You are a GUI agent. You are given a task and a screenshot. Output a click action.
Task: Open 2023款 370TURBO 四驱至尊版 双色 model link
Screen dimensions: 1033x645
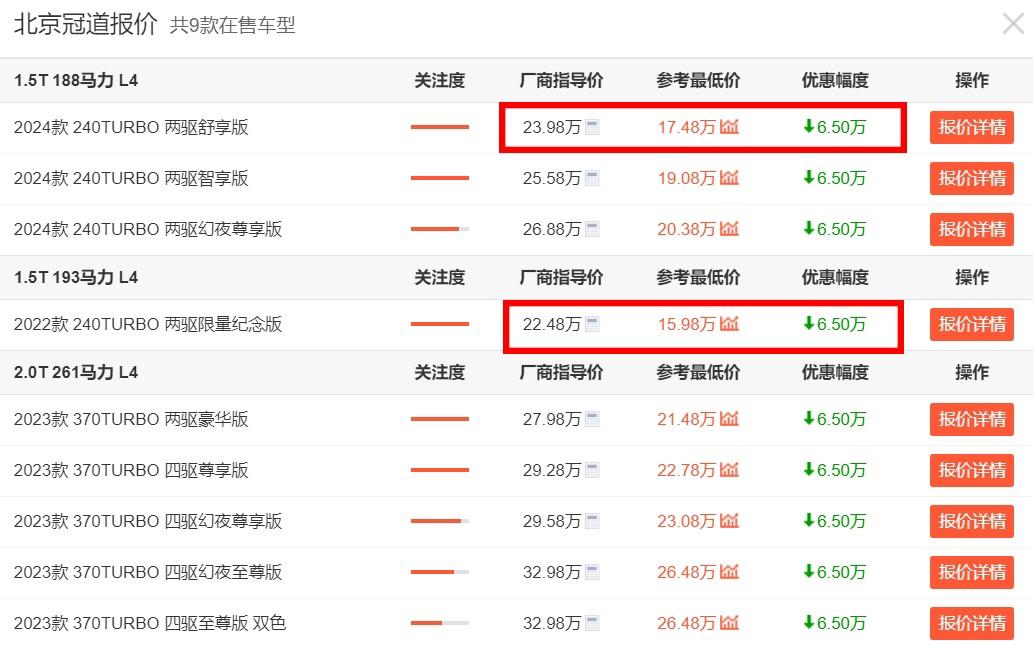point(150,623)
